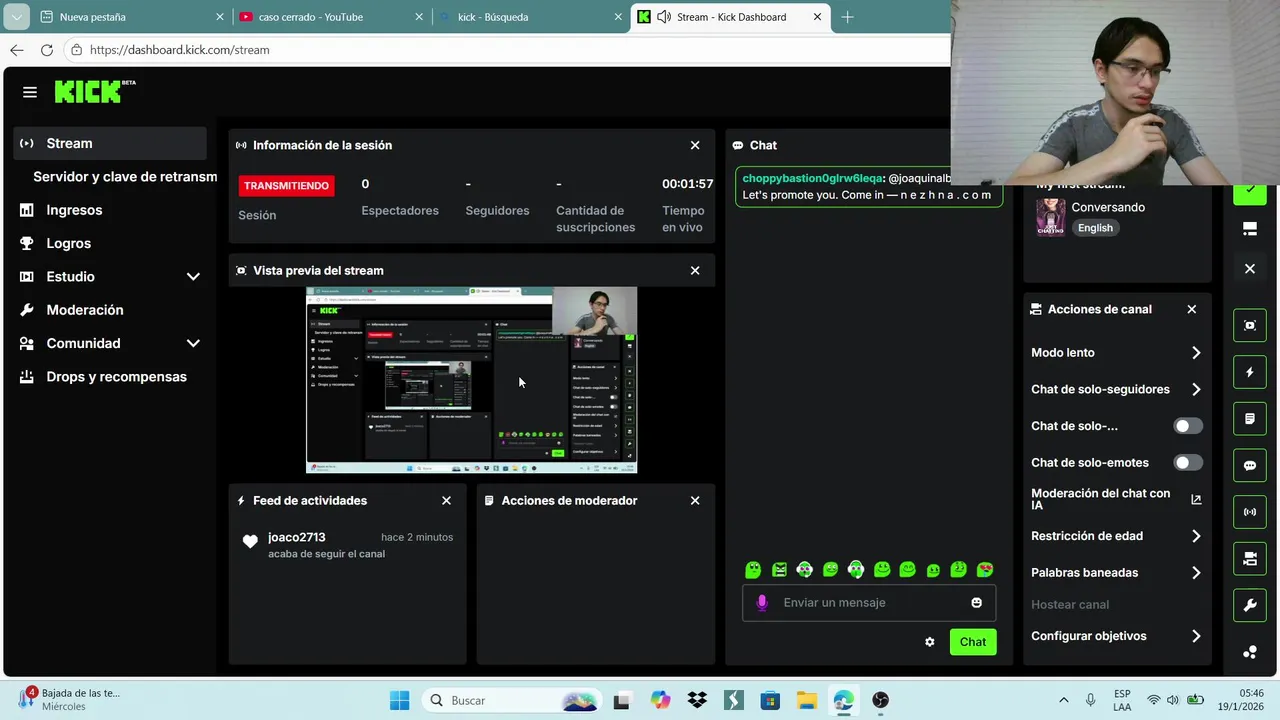Close the Acciones de canal panel
This screenshot has height=720, width=1280.
(1192, 309)
